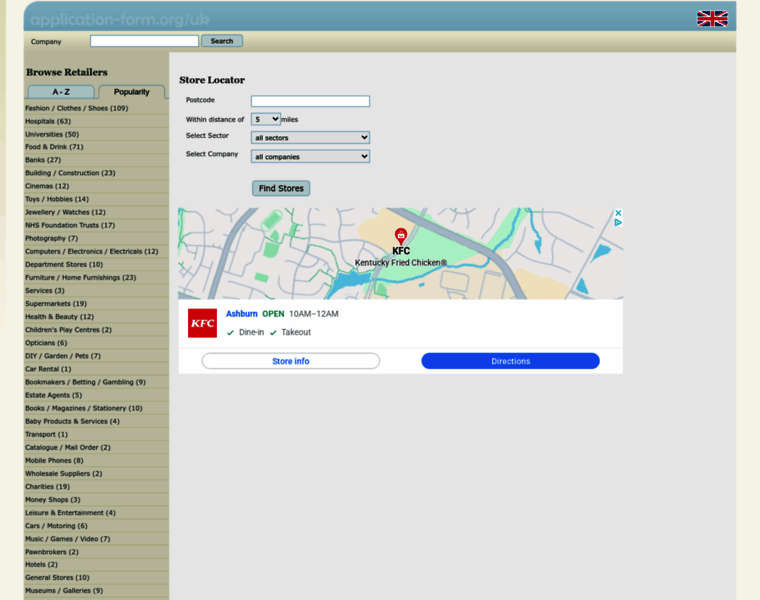Close the KFC ad with X icon
The width and height of the screenshot is (760, 600).
pos(618,213)
